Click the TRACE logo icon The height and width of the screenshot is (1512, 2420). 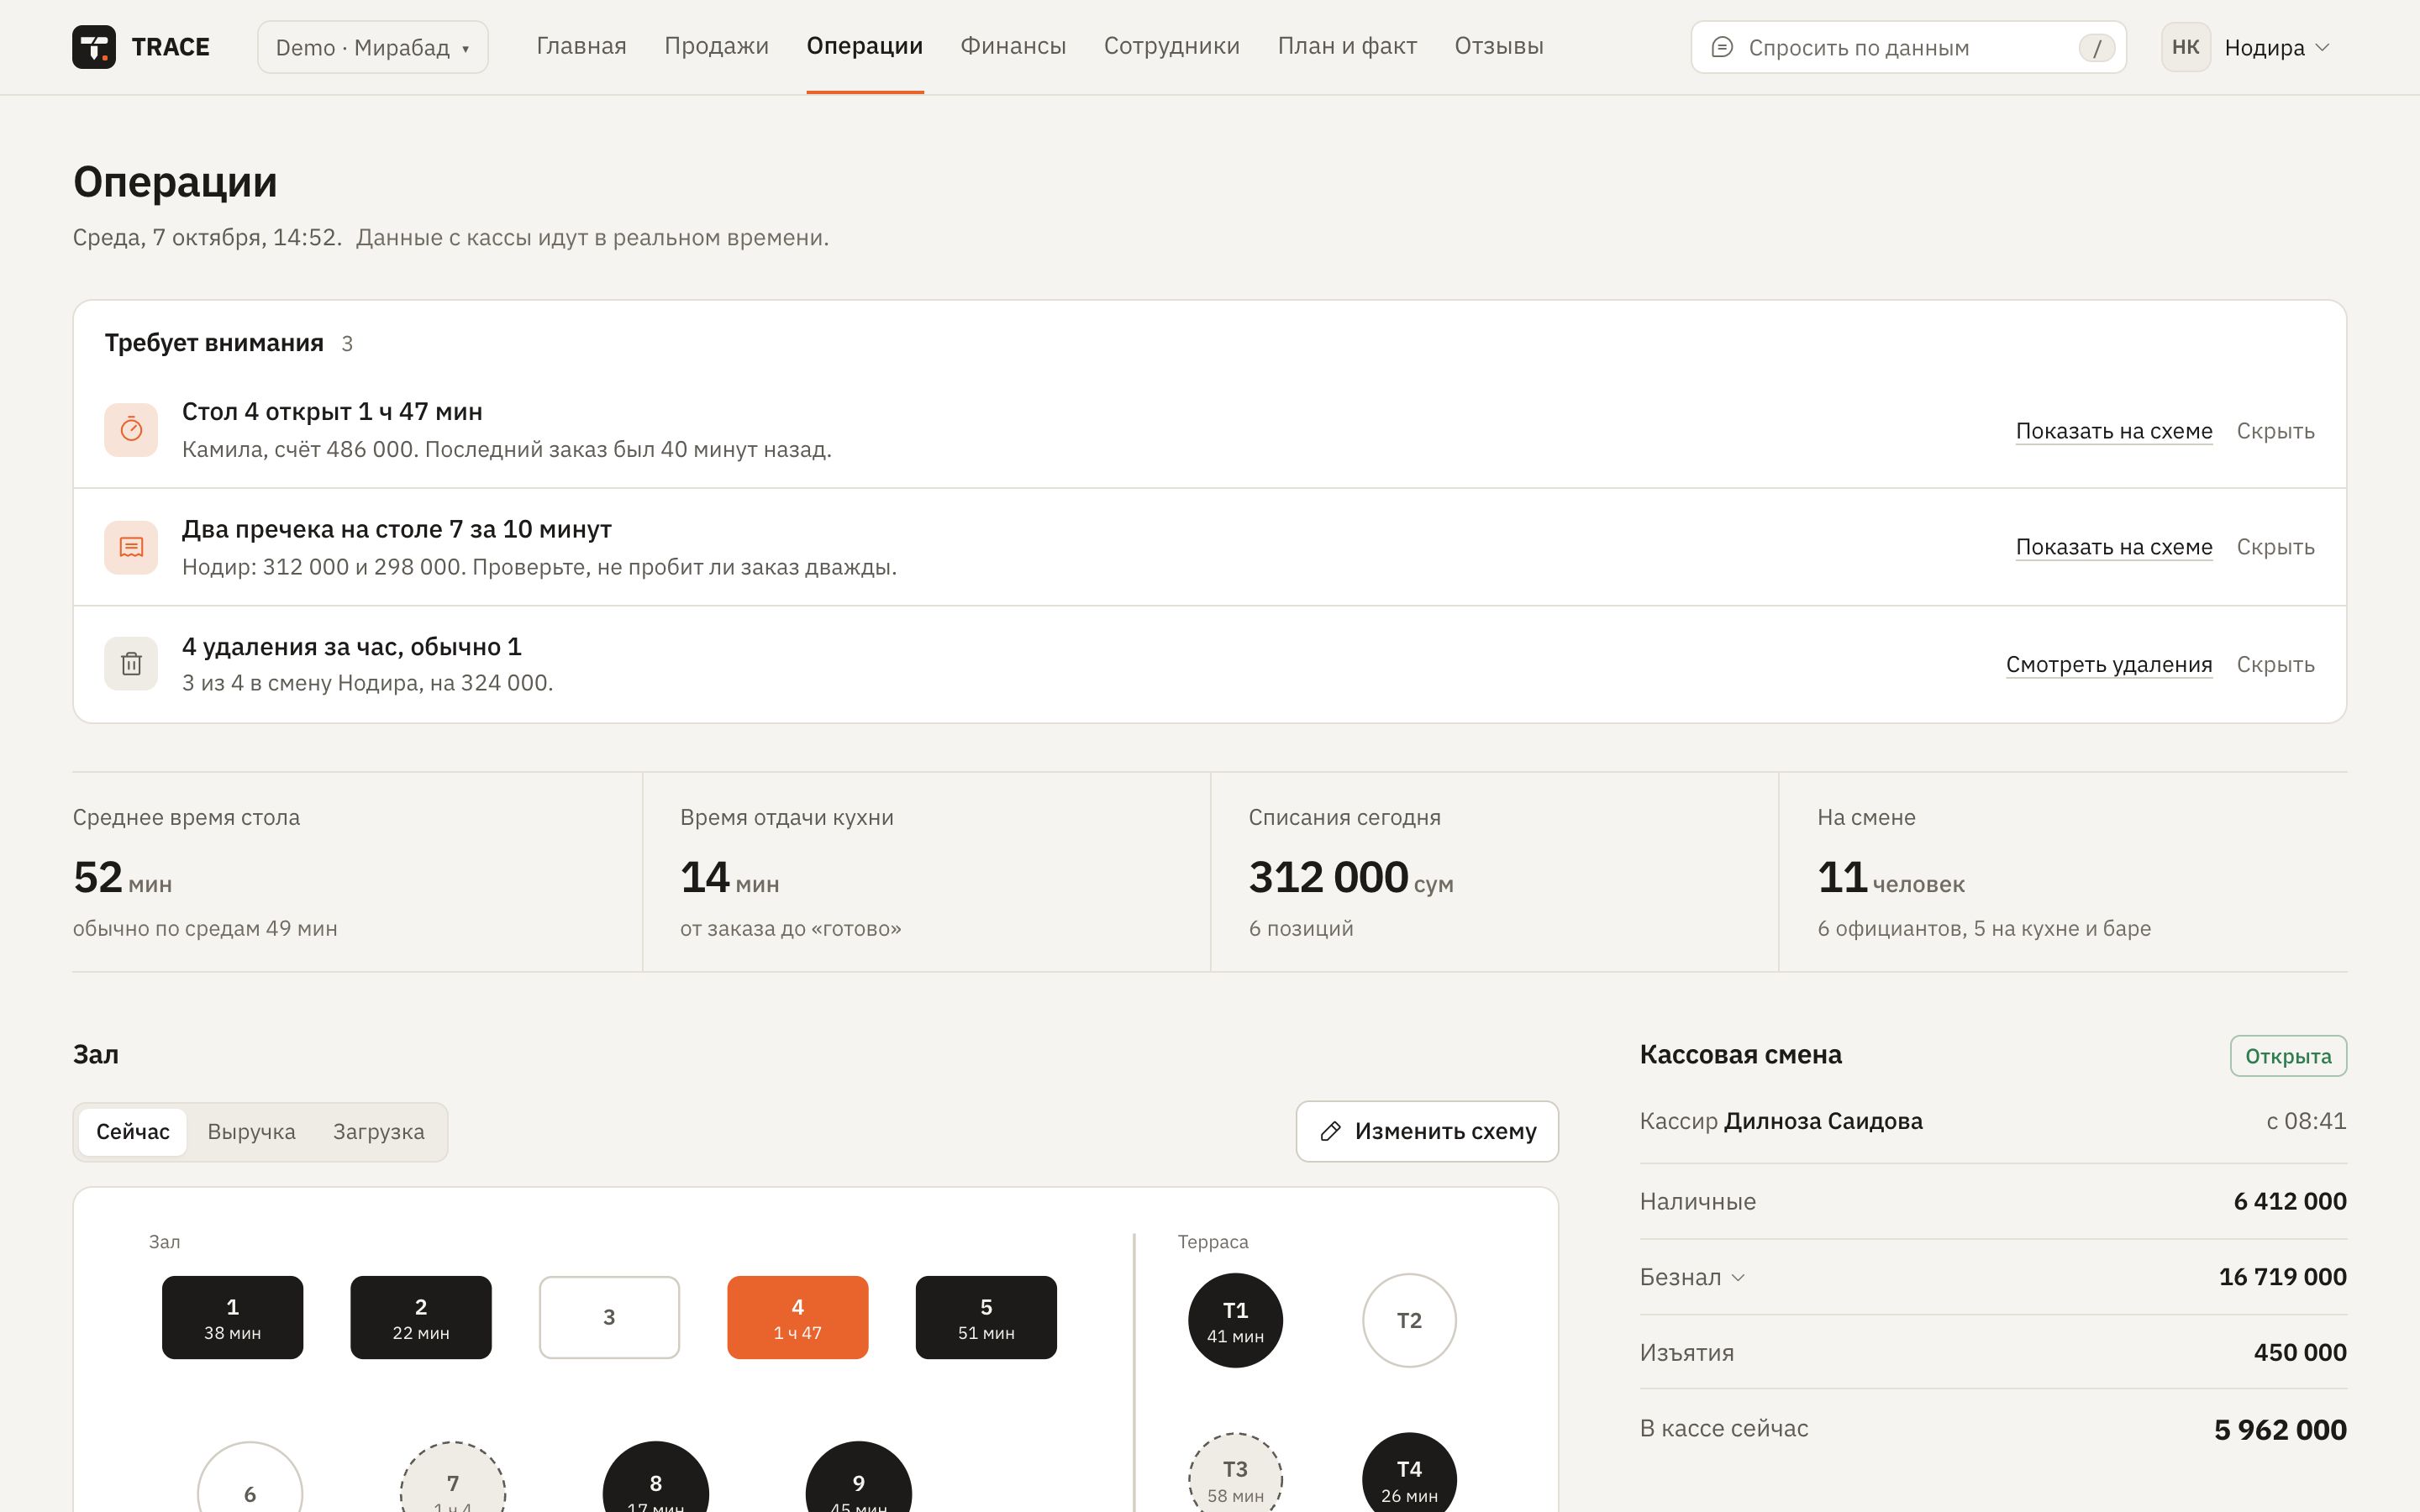click(94, 47)
